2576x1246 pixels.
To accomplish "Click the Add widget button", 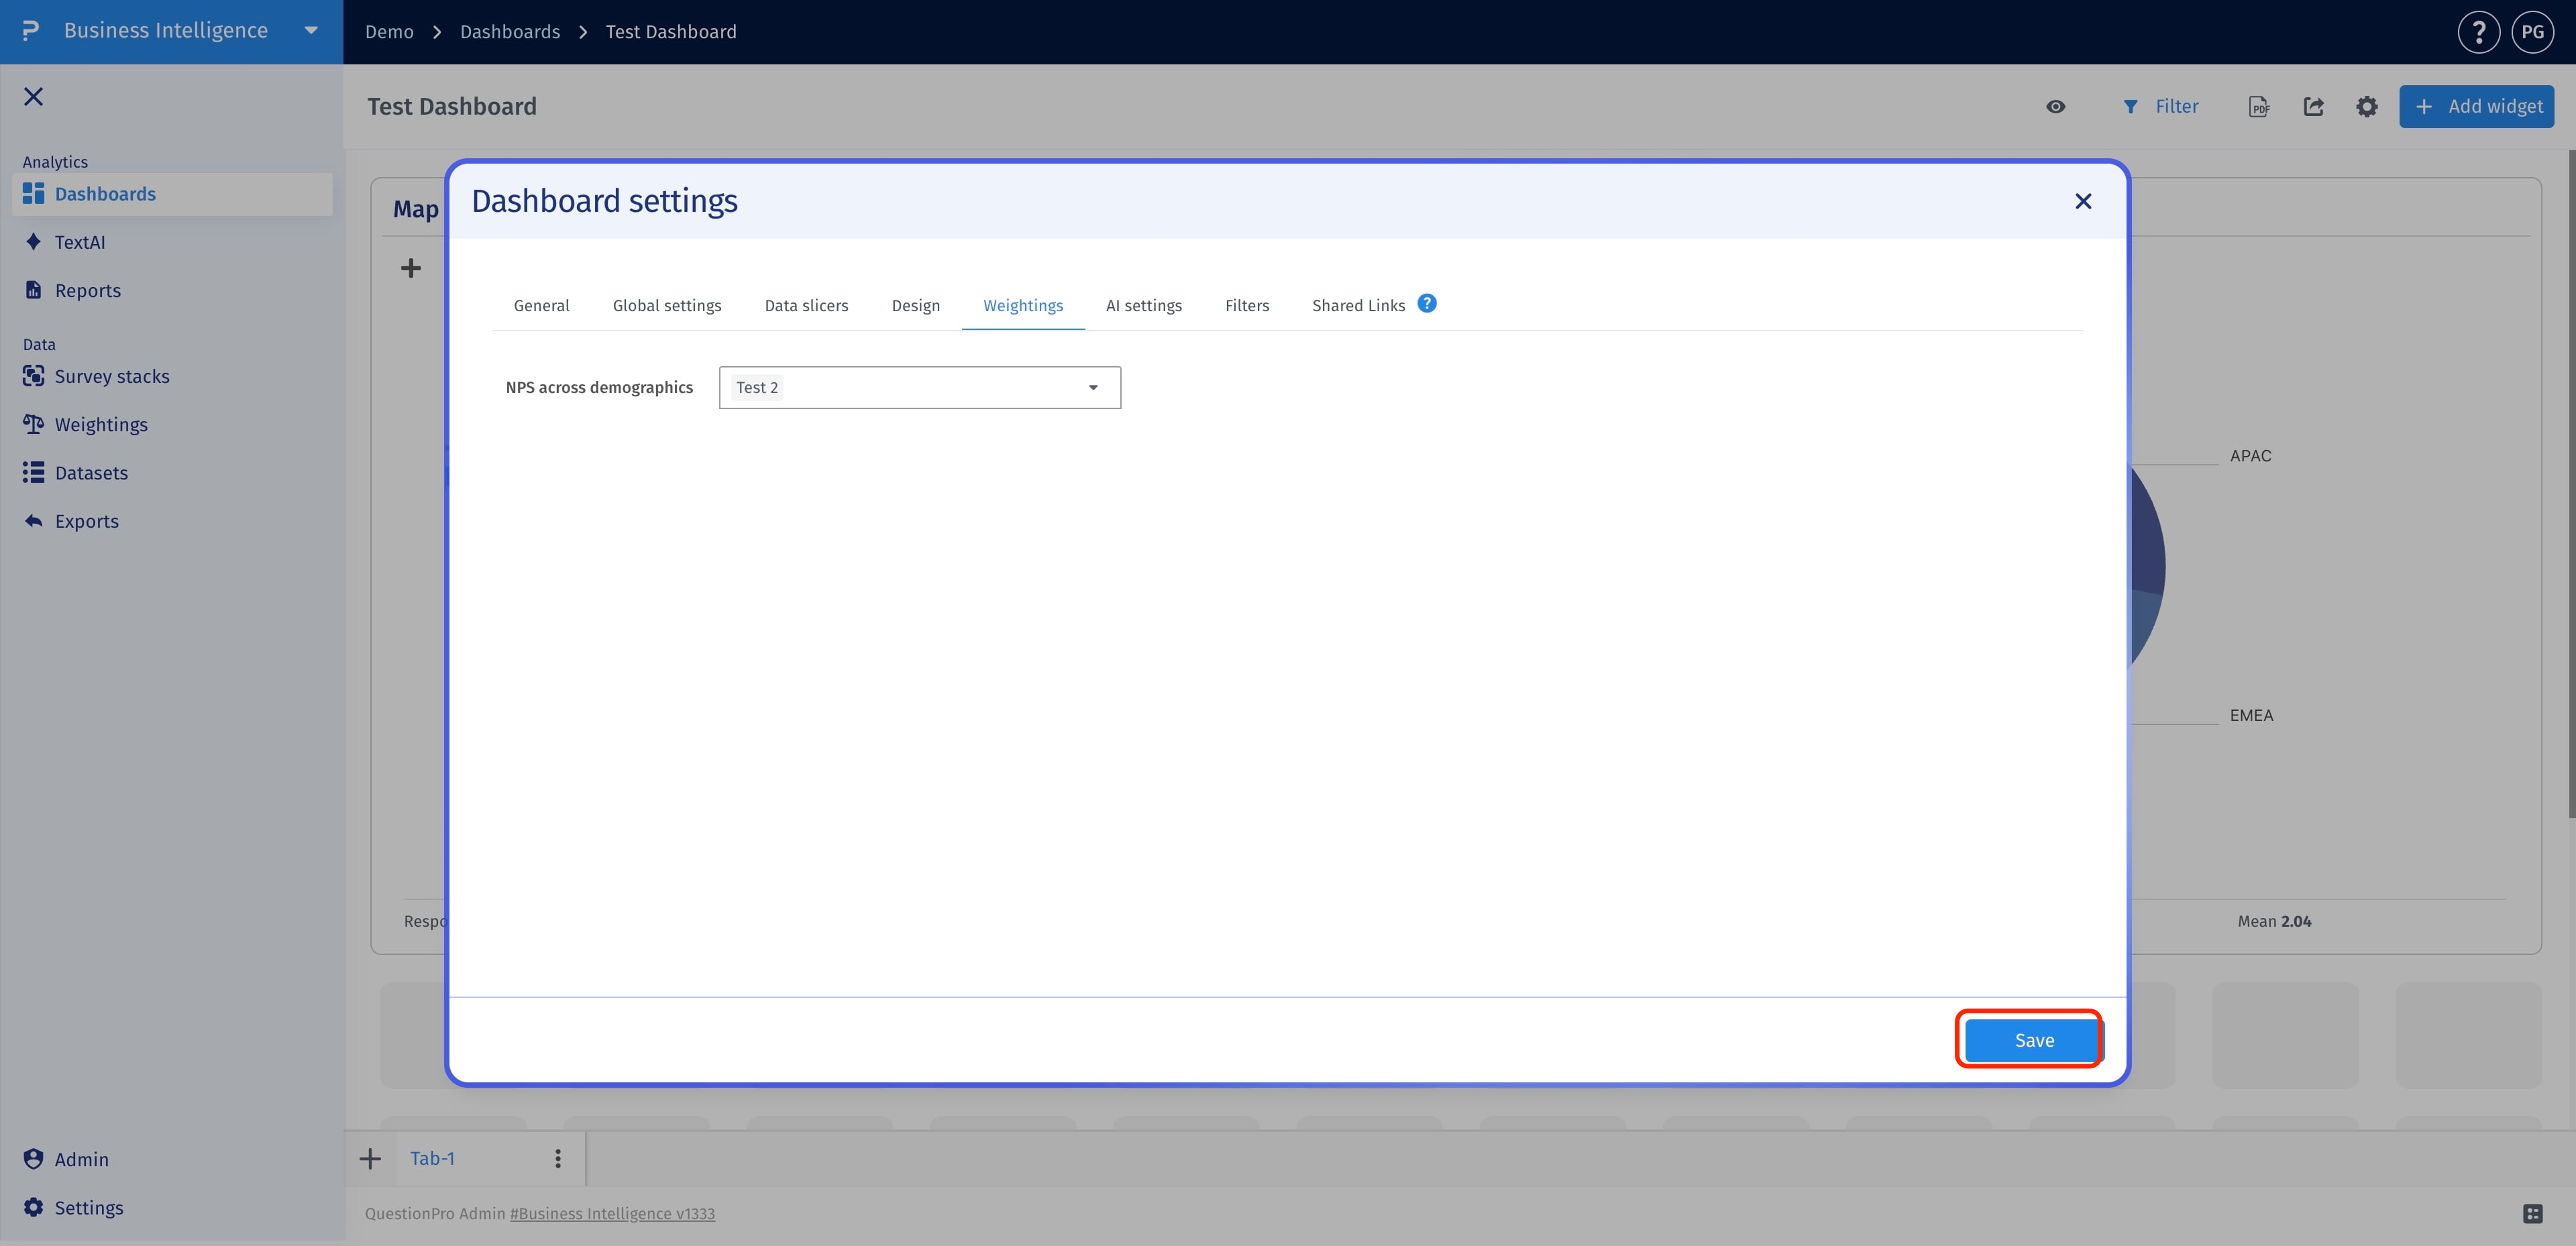I will click(x=2476, y=106).
